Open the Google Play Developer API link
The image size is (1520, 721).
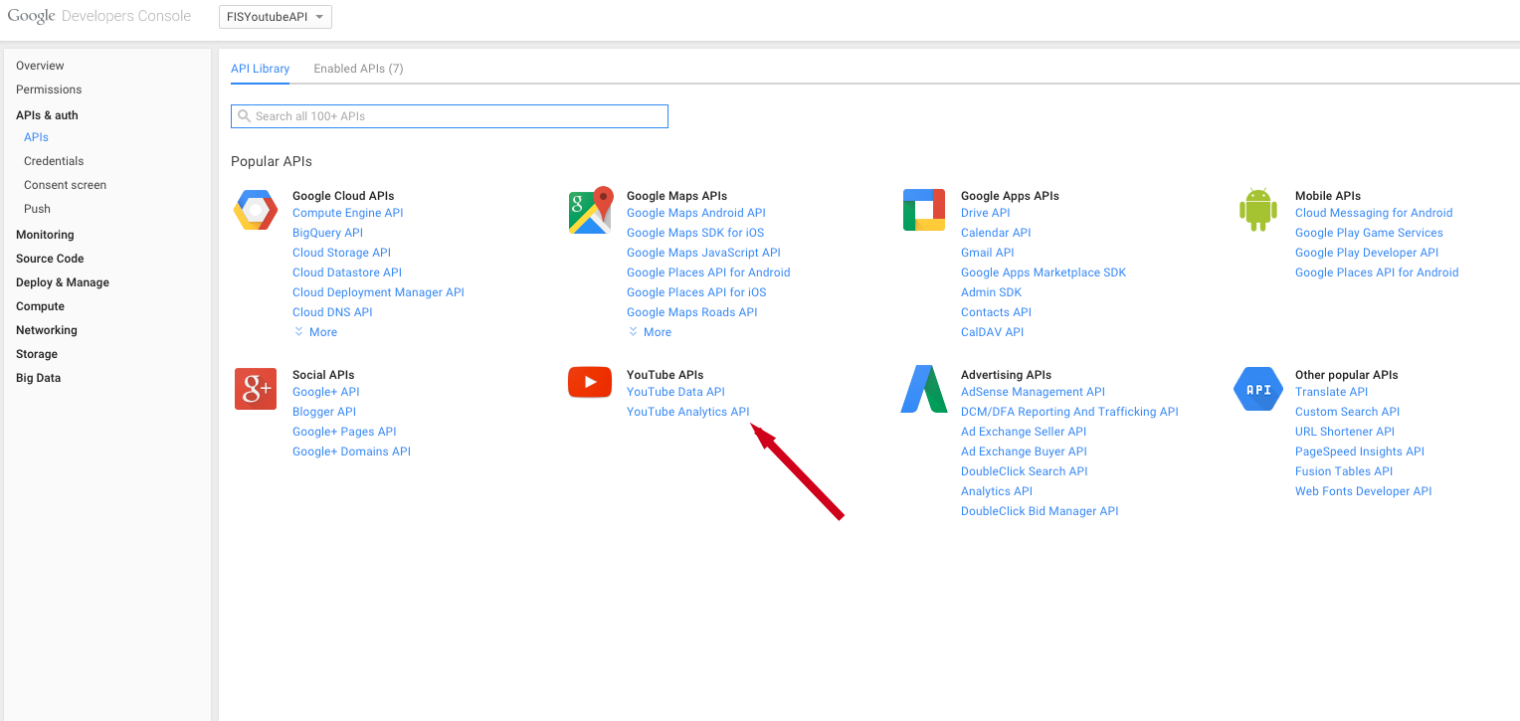[x=1367, y=253]
